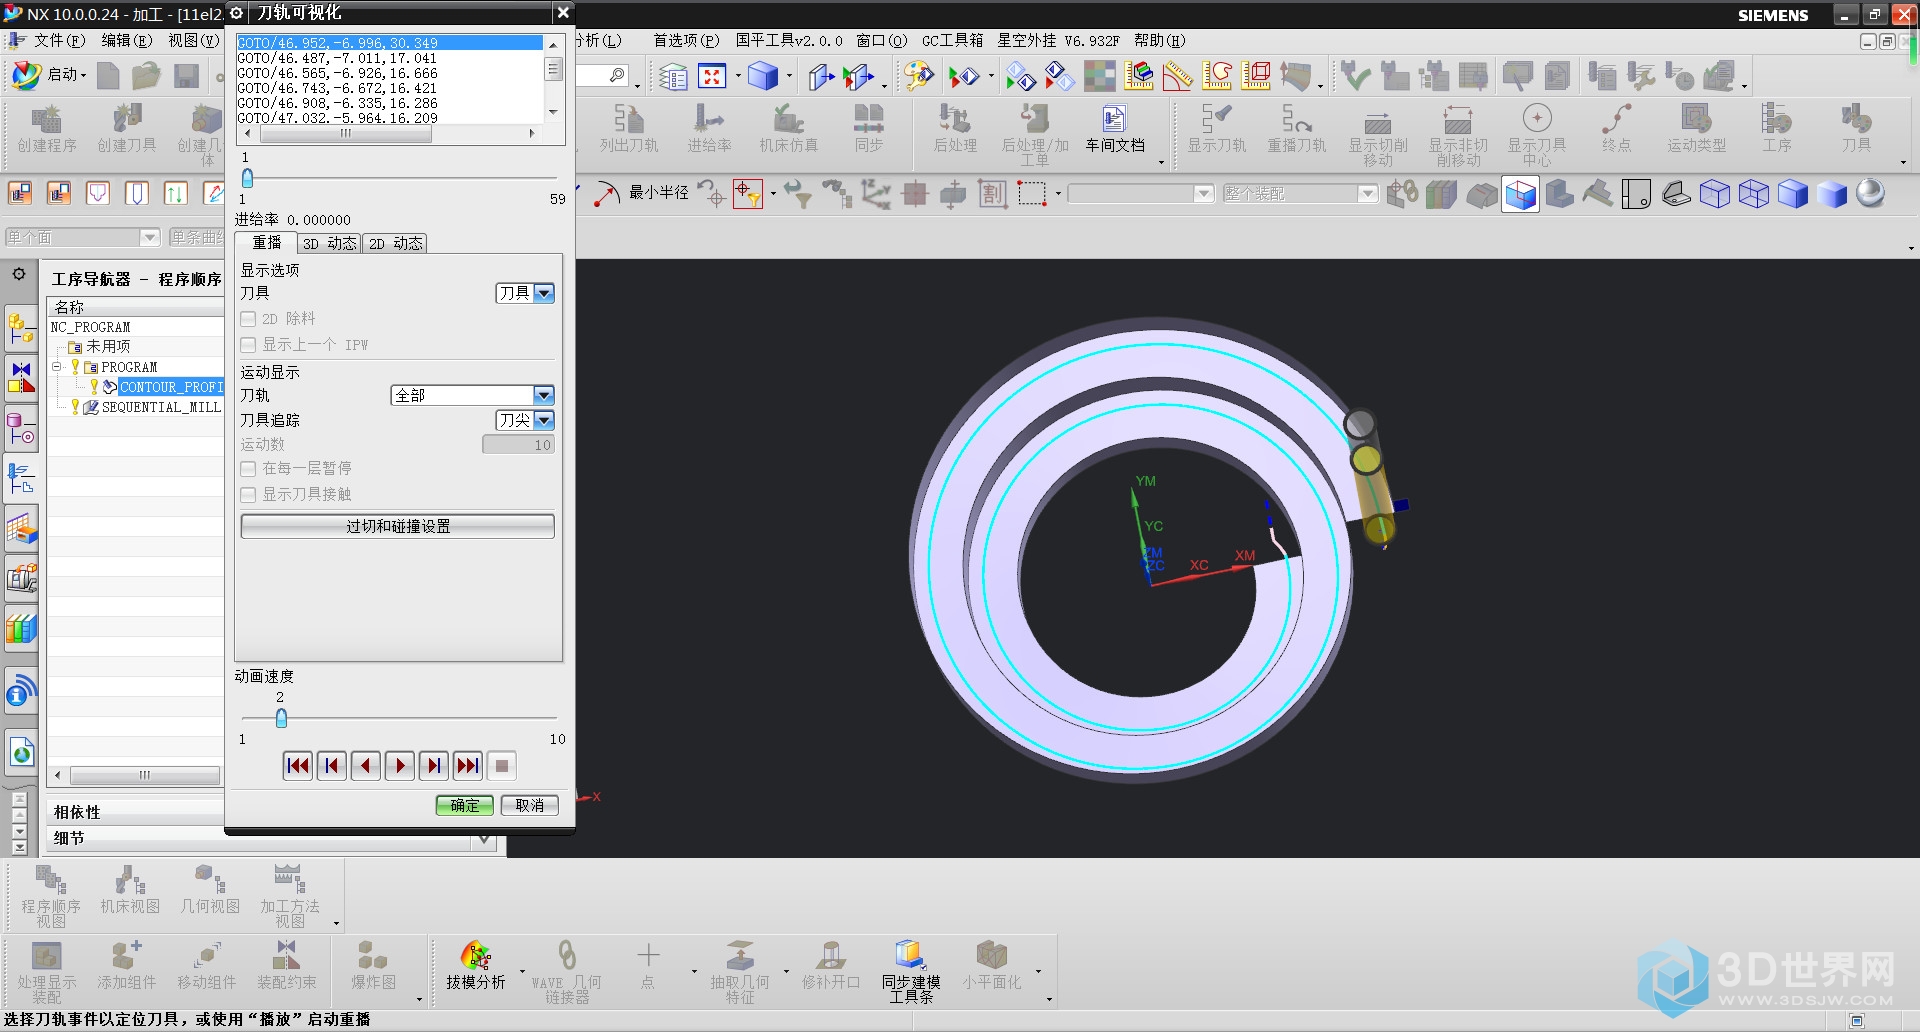Open the 帮助(H) menu
Screen dimensions: 1920x1032
1159,41
